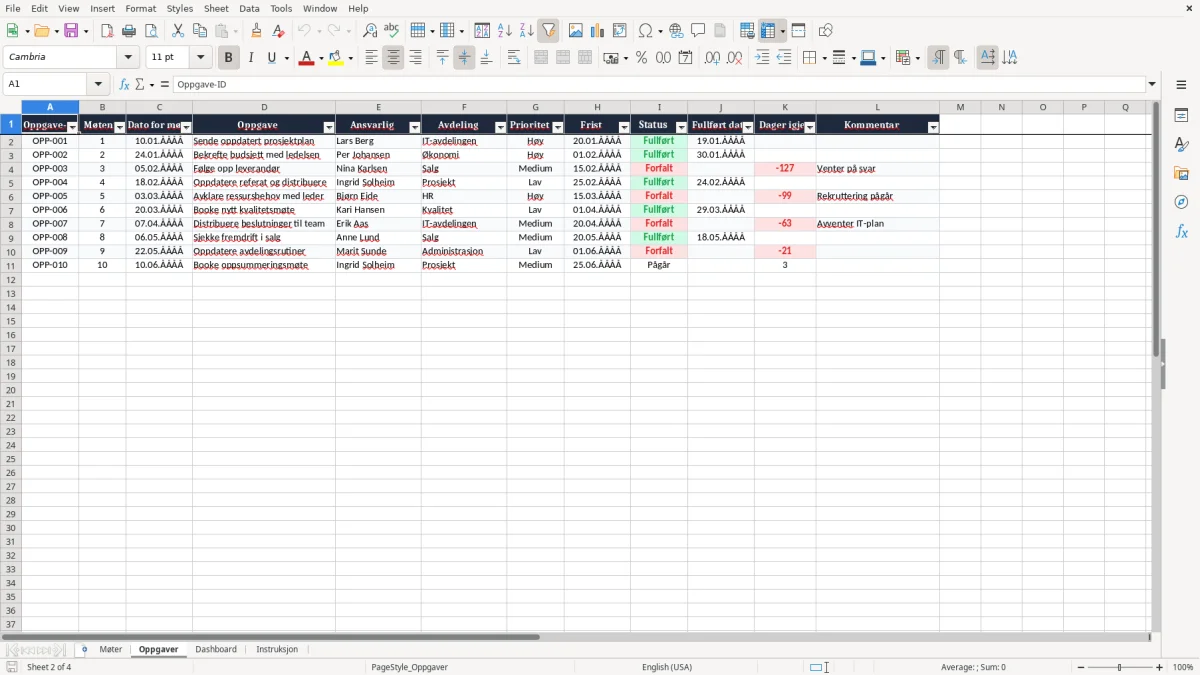Open the sidebar Functions panel
Screen dimensions: 1200x675
[1181, 231]
